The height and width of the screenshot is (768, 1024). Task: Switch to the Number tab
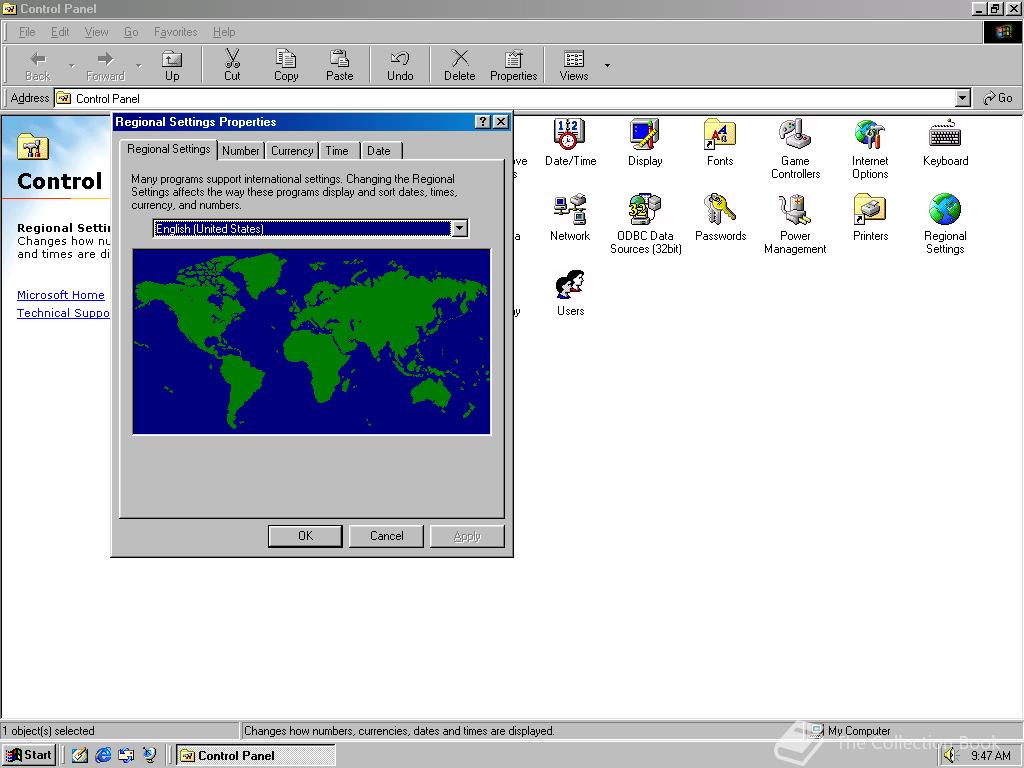(x=240, y=151)
